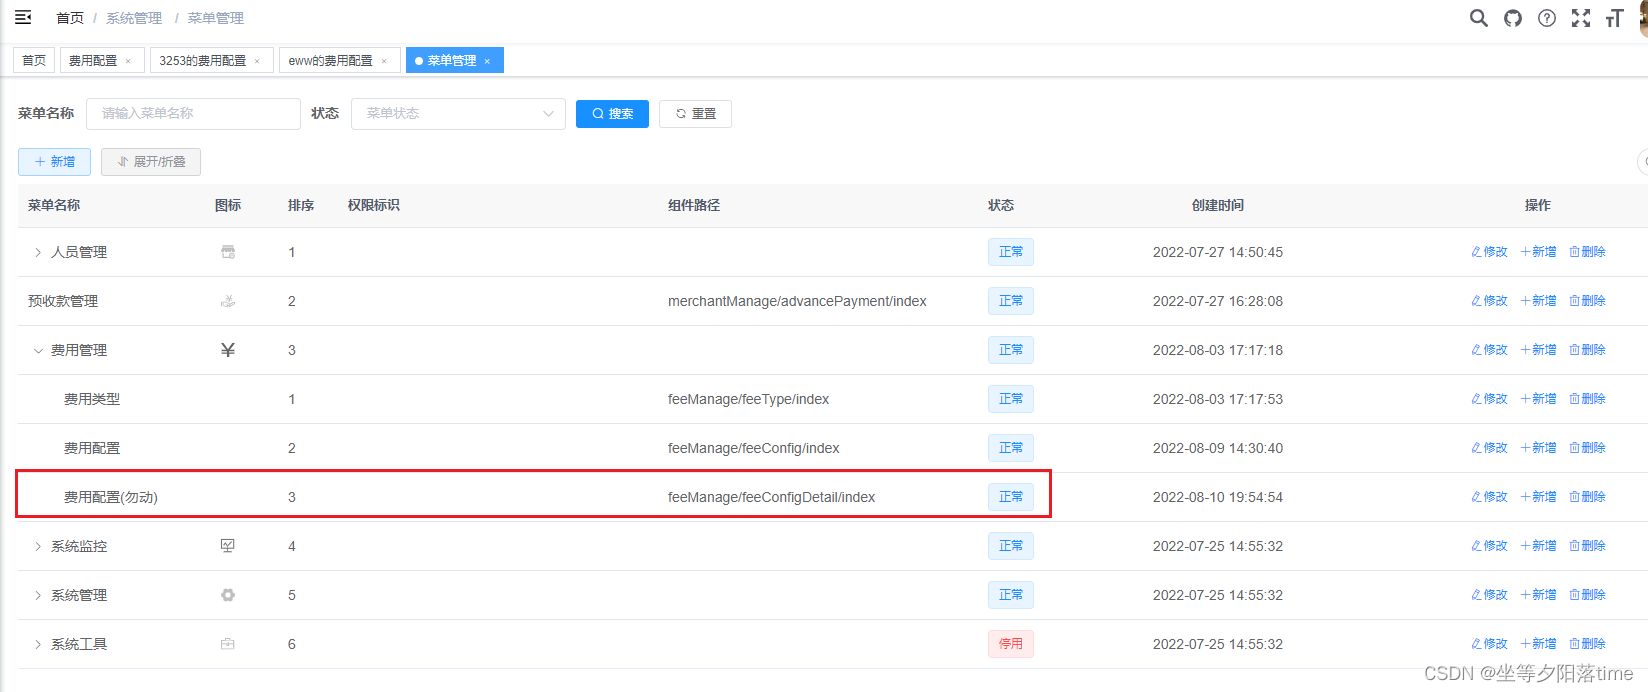Viewport: 1648px width, 692px height.
Task: Switch to the 首页 tab
Action: coord(34,61)
